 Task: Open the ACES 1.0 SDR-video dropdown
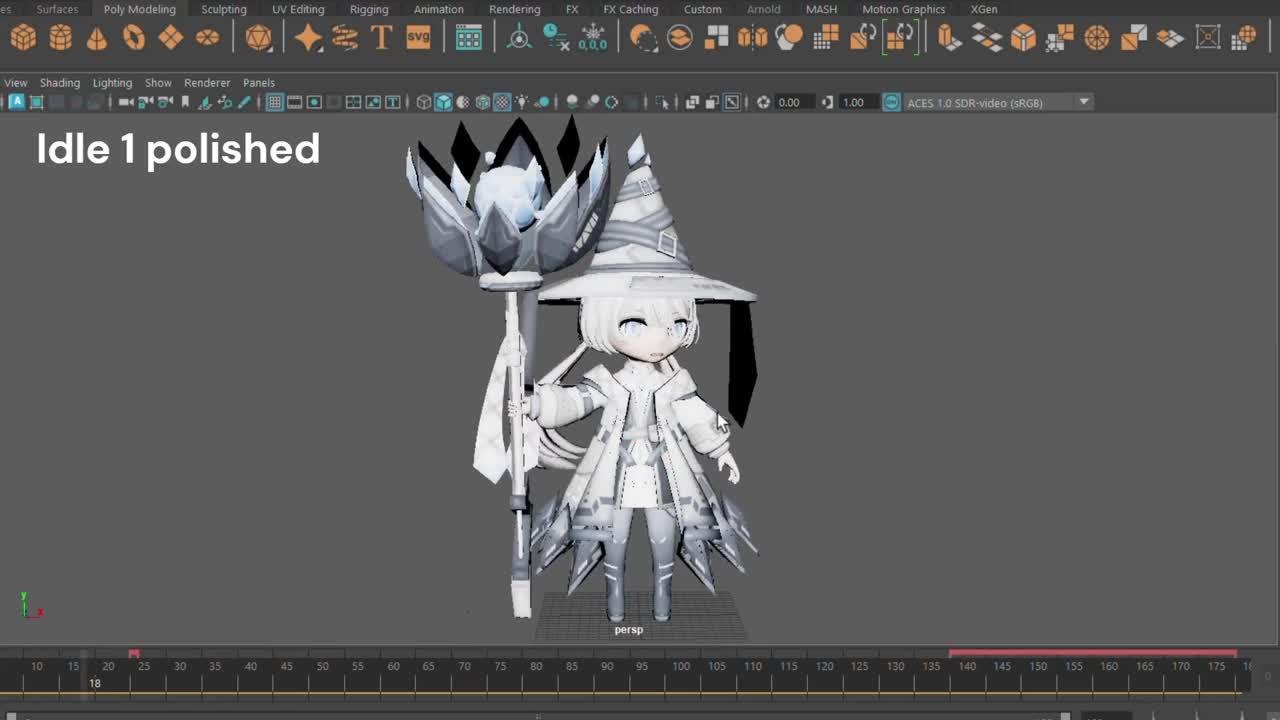pos(998,102)
